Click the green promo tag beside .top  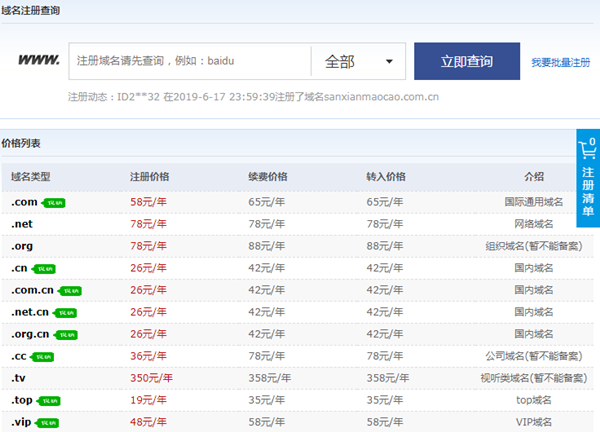click(49, 401)
